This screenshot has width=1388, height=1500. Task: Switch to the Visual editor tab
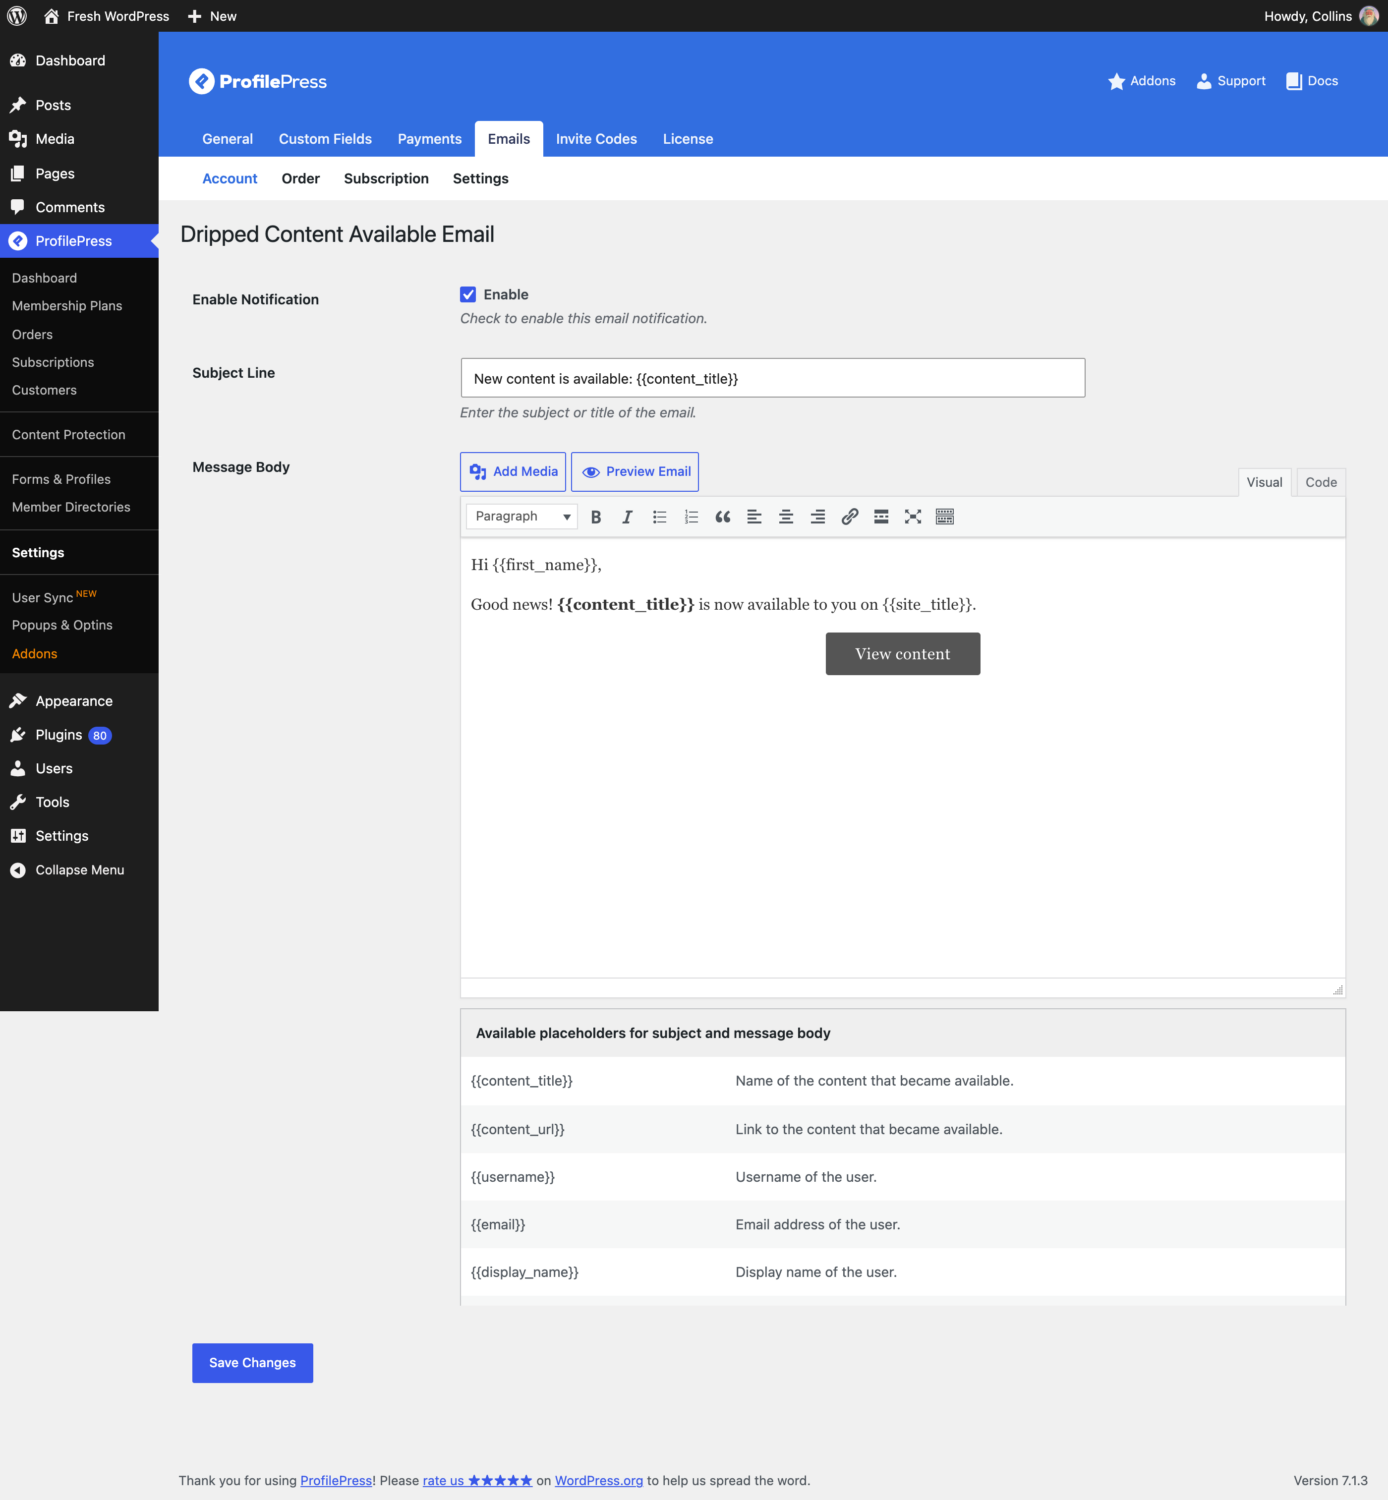[1264, 482]
